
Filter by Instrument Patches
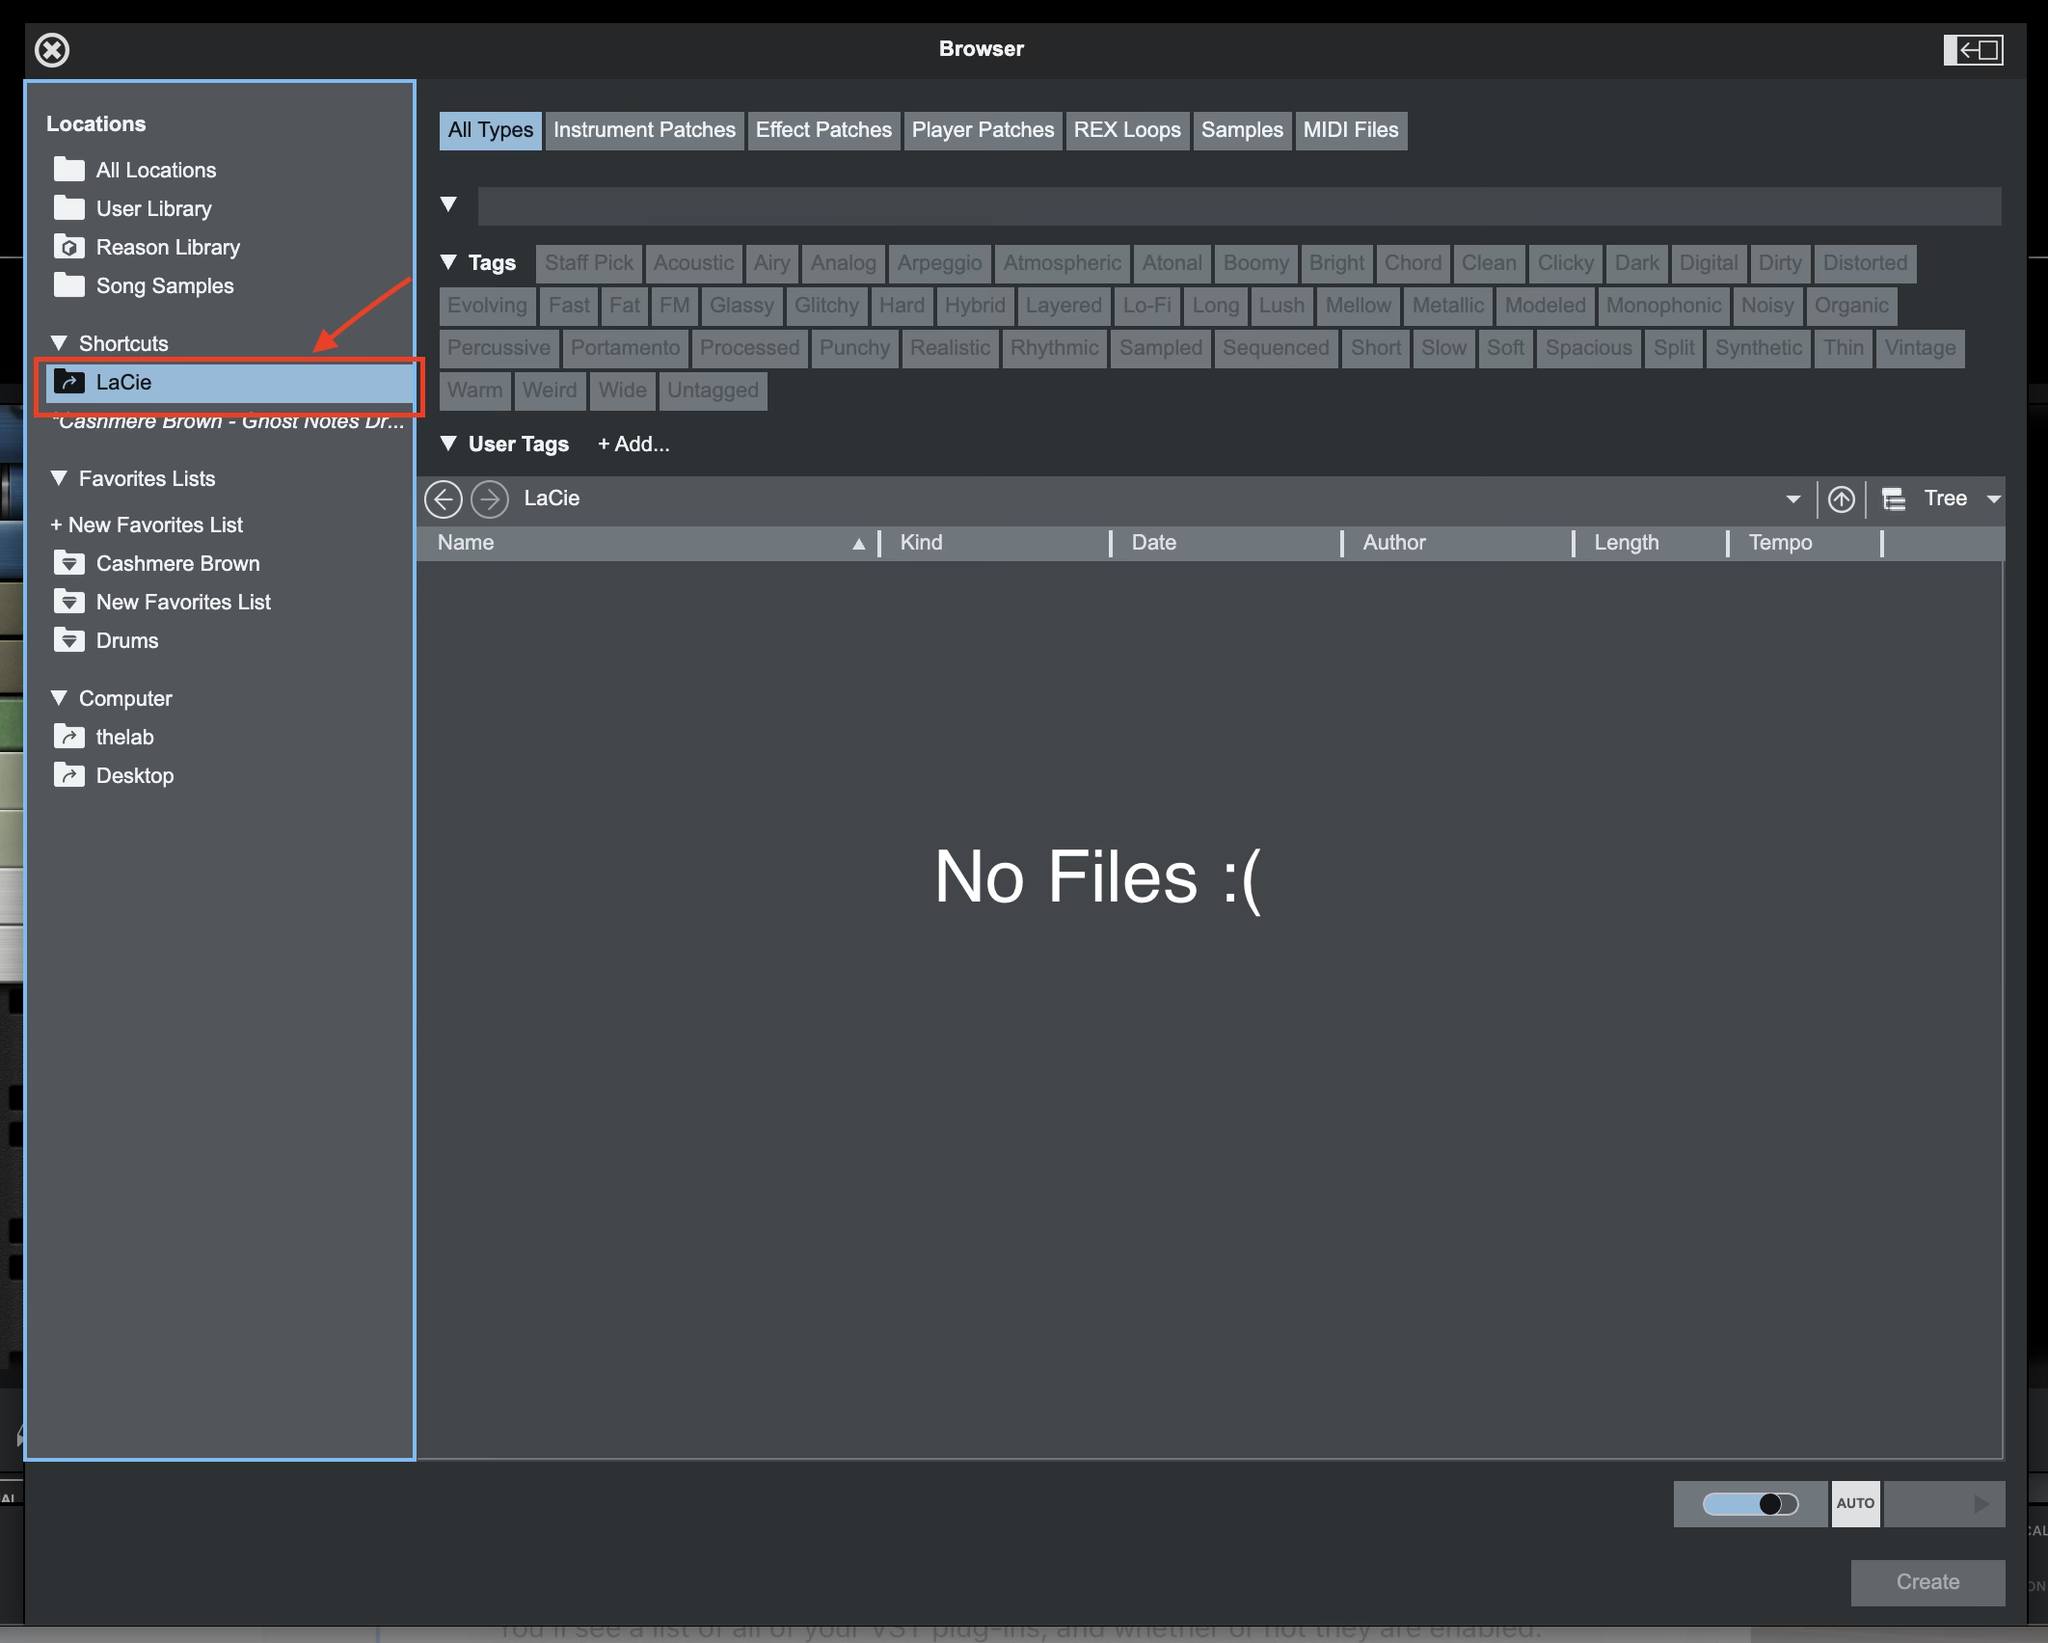pos(644,130)
